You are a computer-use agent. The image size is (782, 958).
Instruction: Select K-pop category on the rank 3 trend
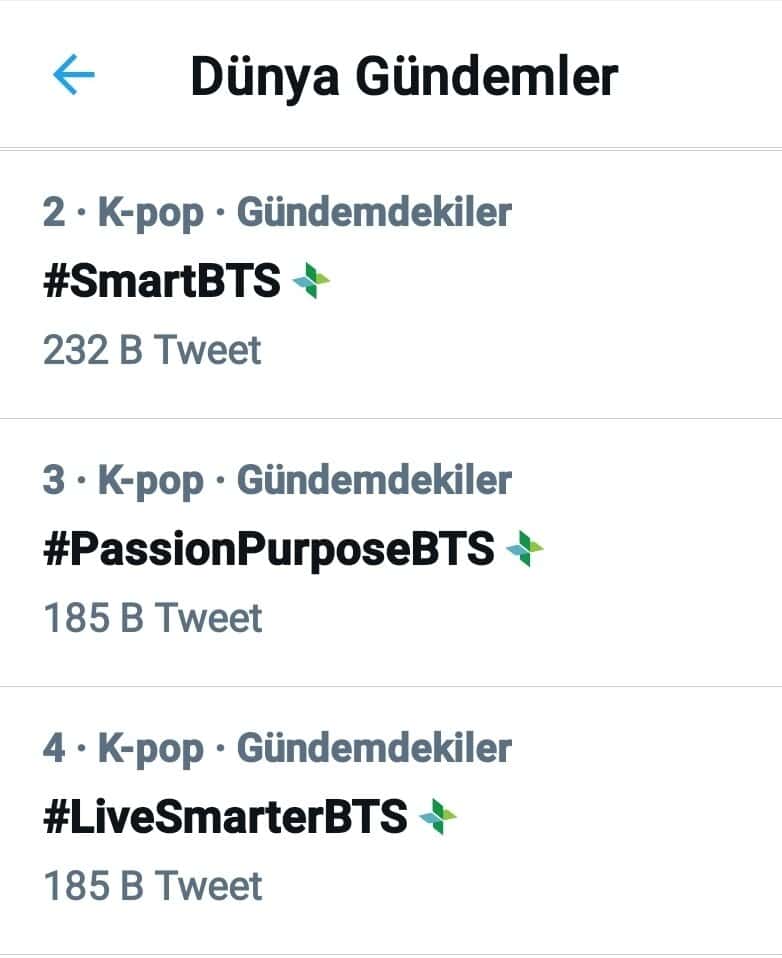click(x=150, y=480)
